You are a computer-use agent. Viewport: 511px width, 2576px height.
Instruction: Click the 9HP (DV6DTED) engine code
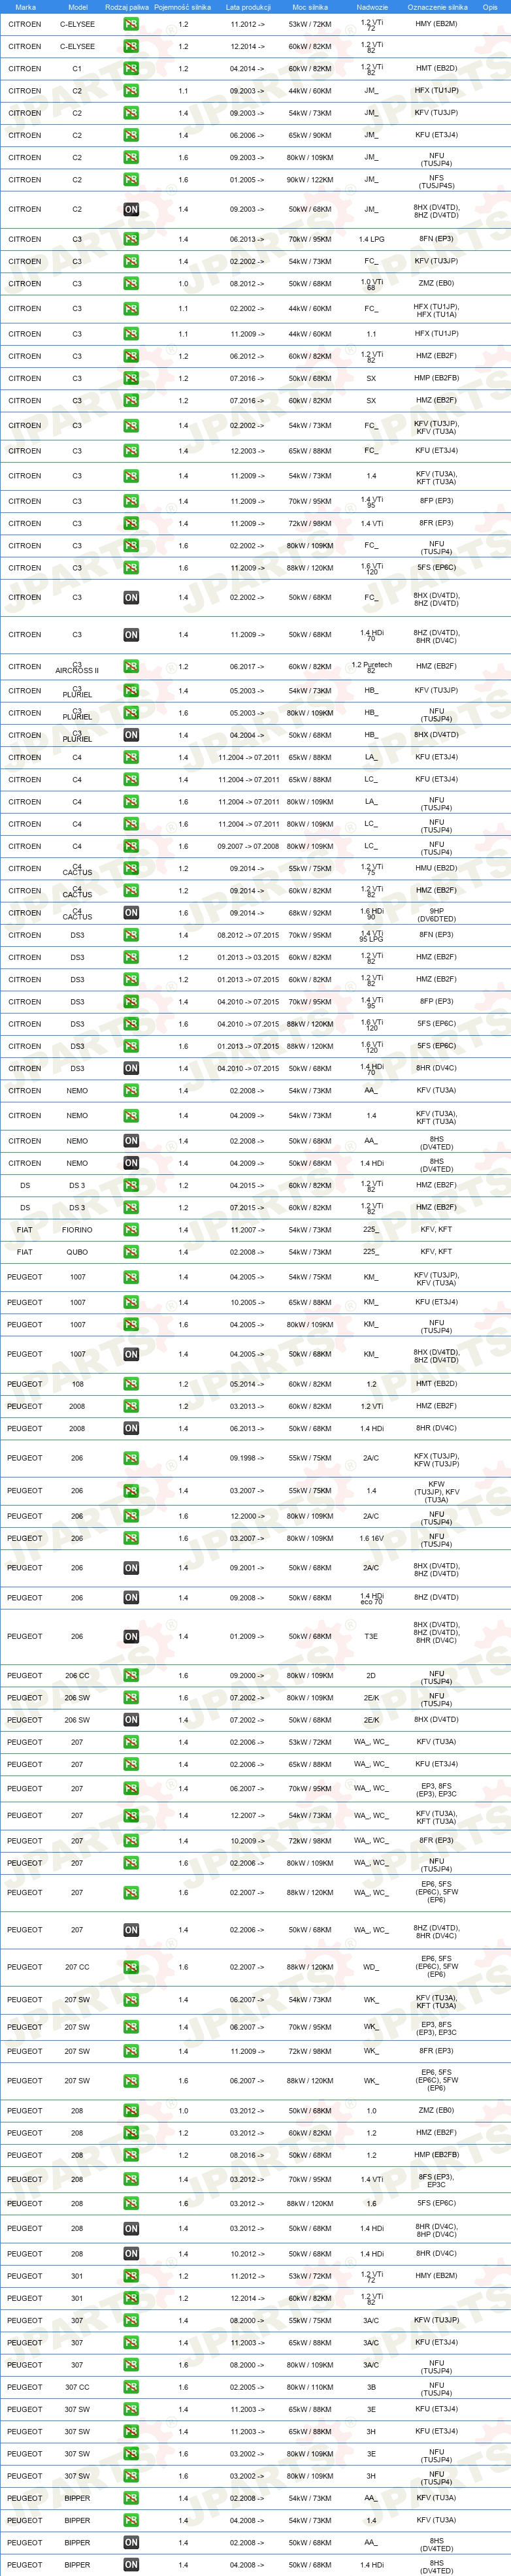437,914
